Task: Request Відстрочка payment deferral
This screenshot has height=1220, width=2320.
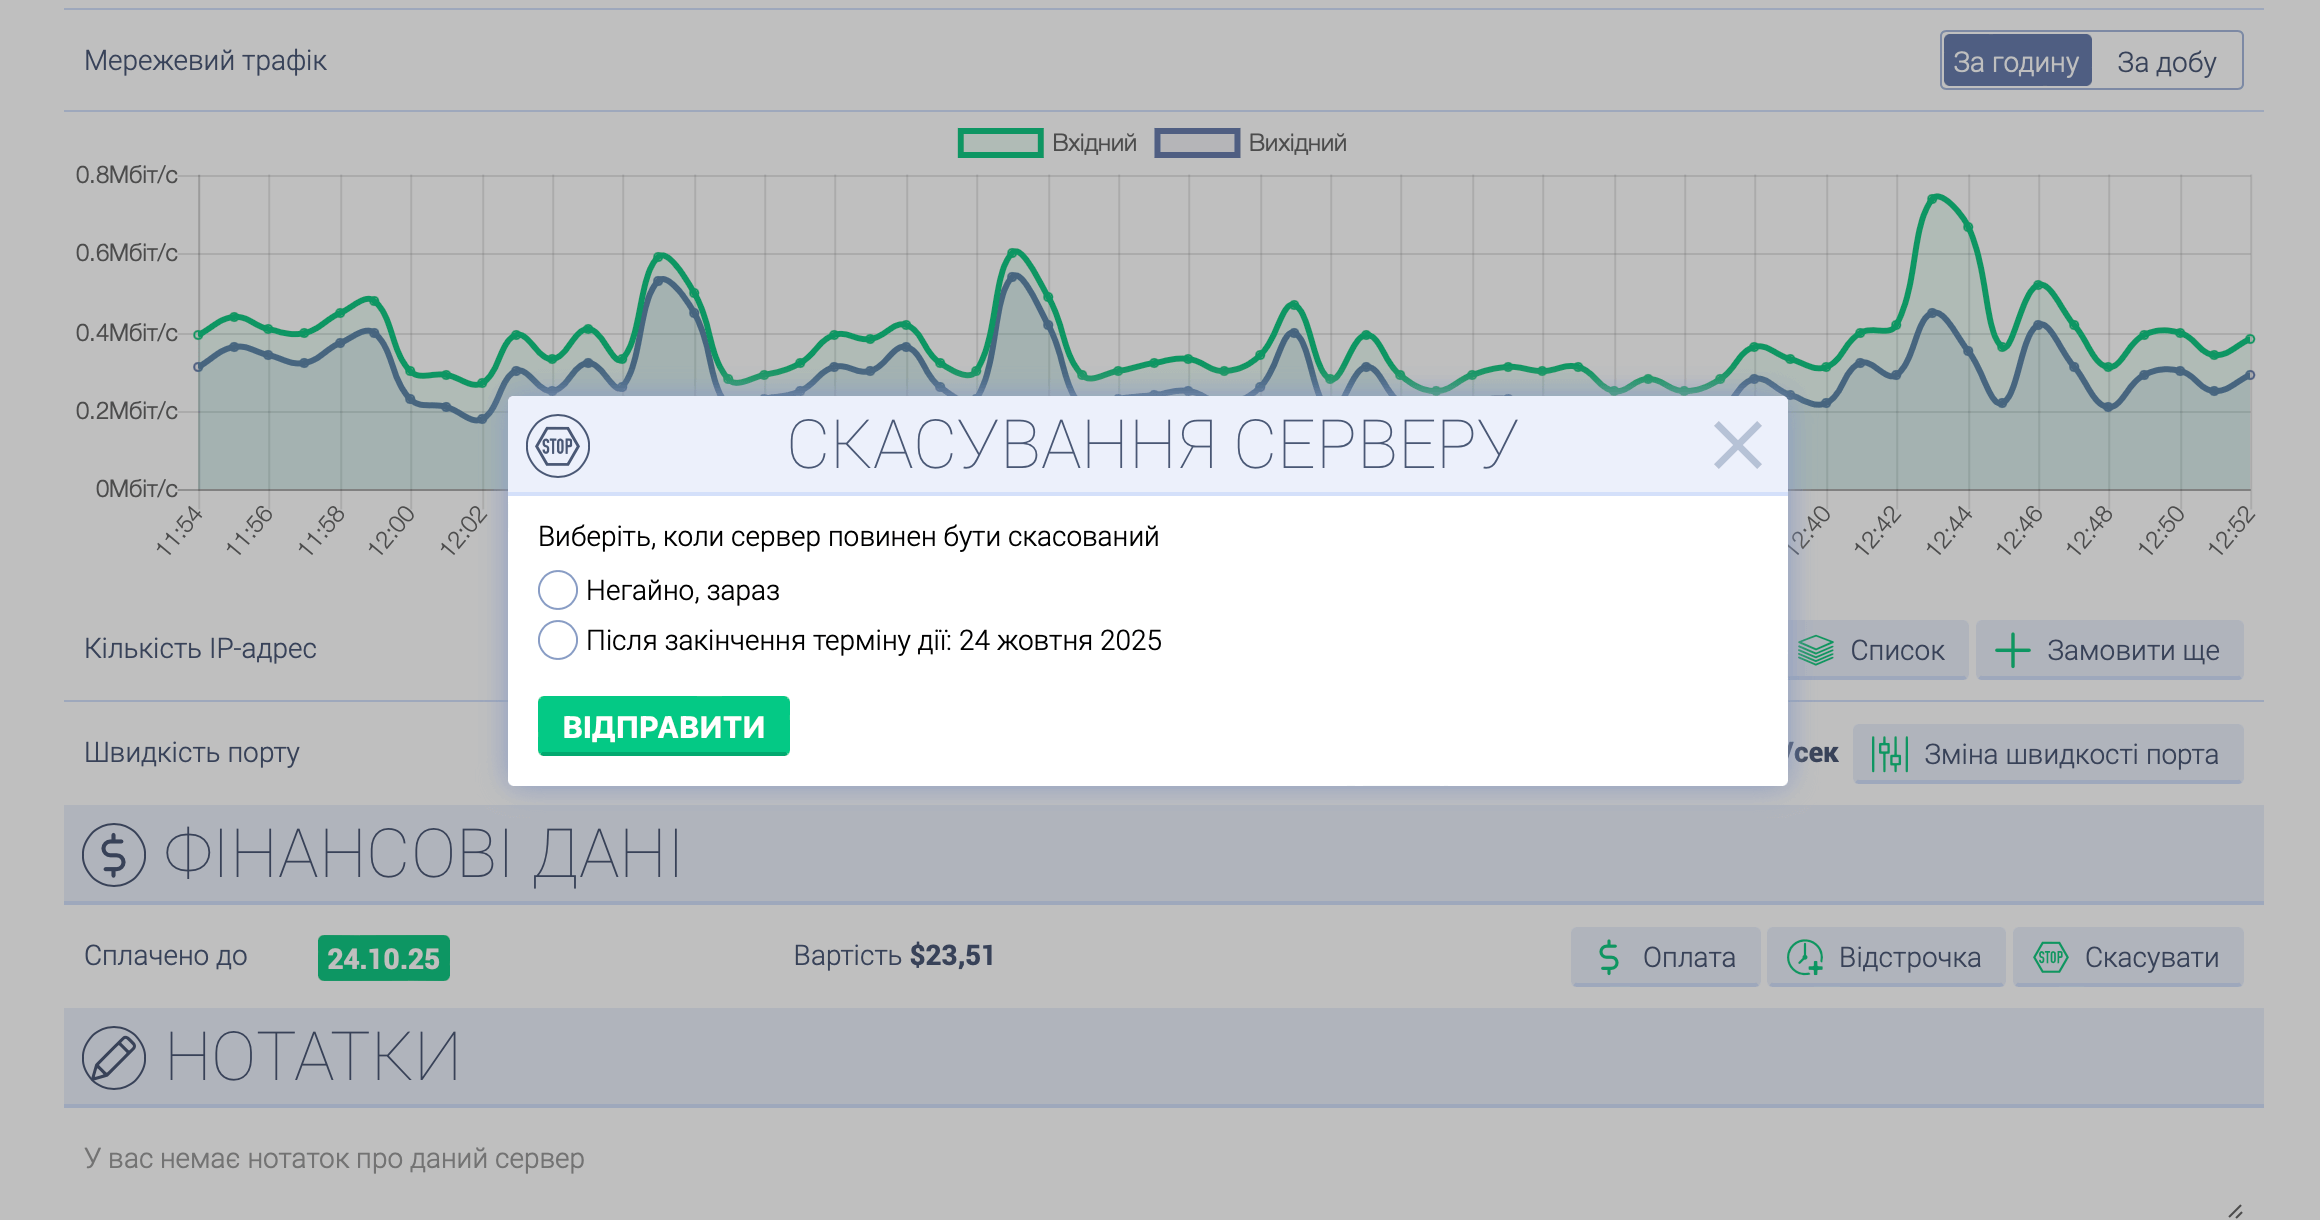Action: click(1886, 957)
